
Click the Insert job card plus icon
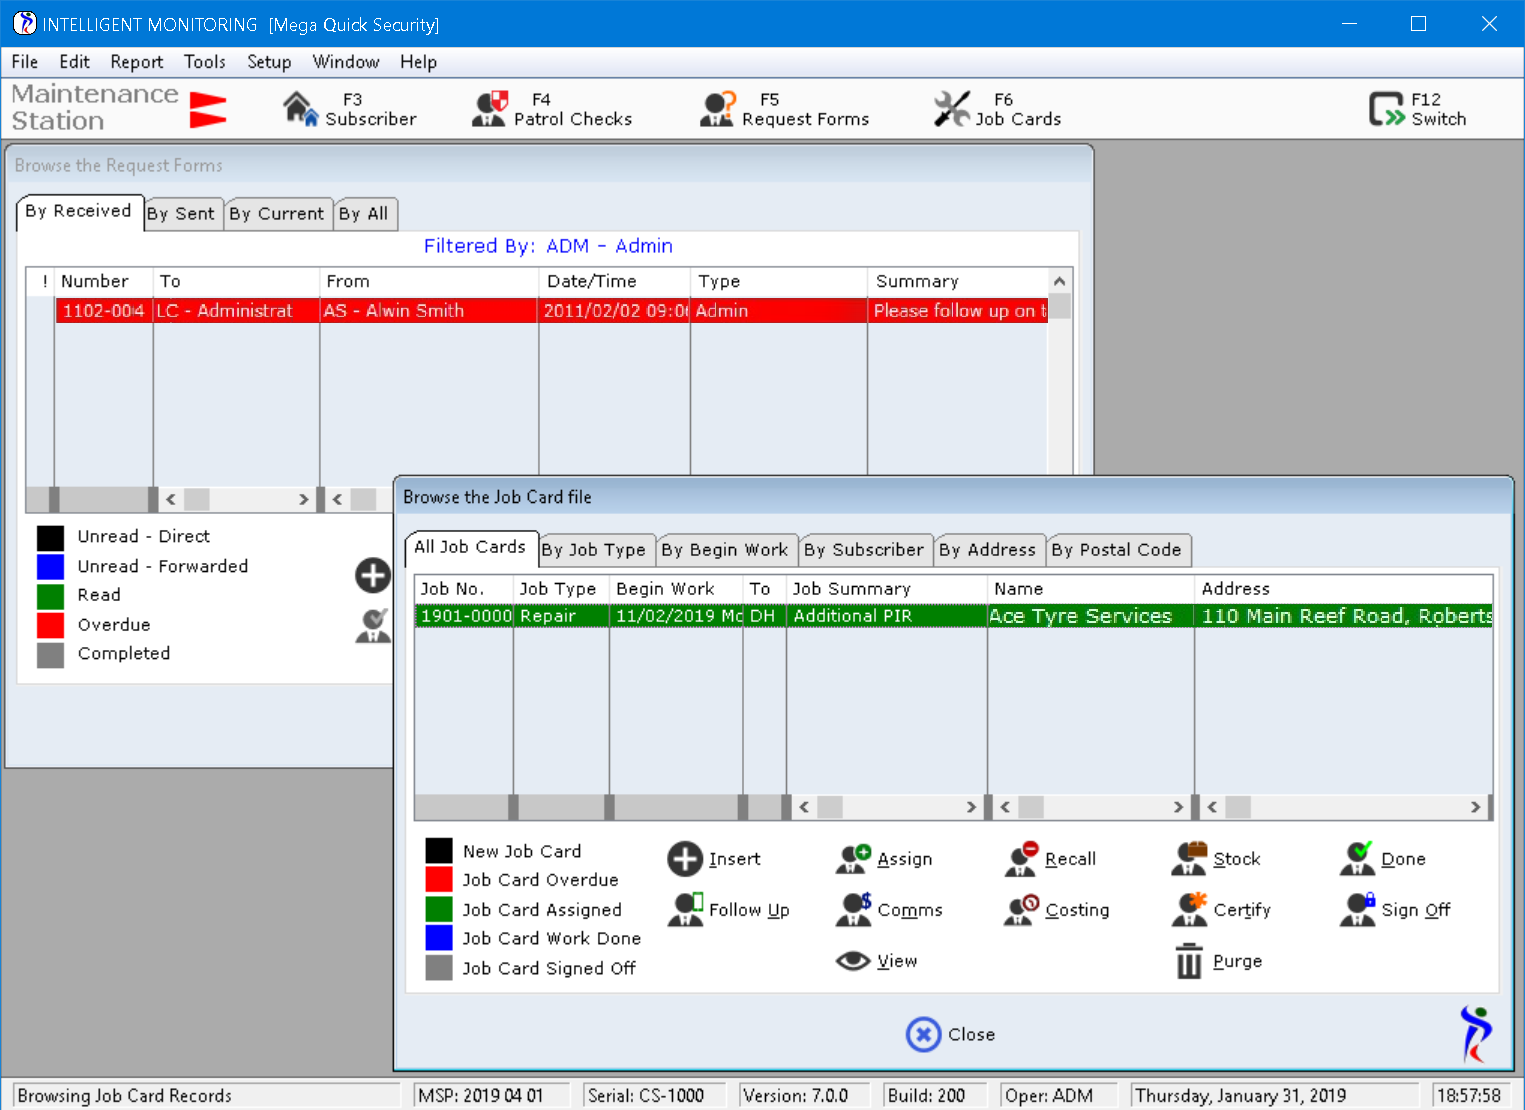point(685,859)
